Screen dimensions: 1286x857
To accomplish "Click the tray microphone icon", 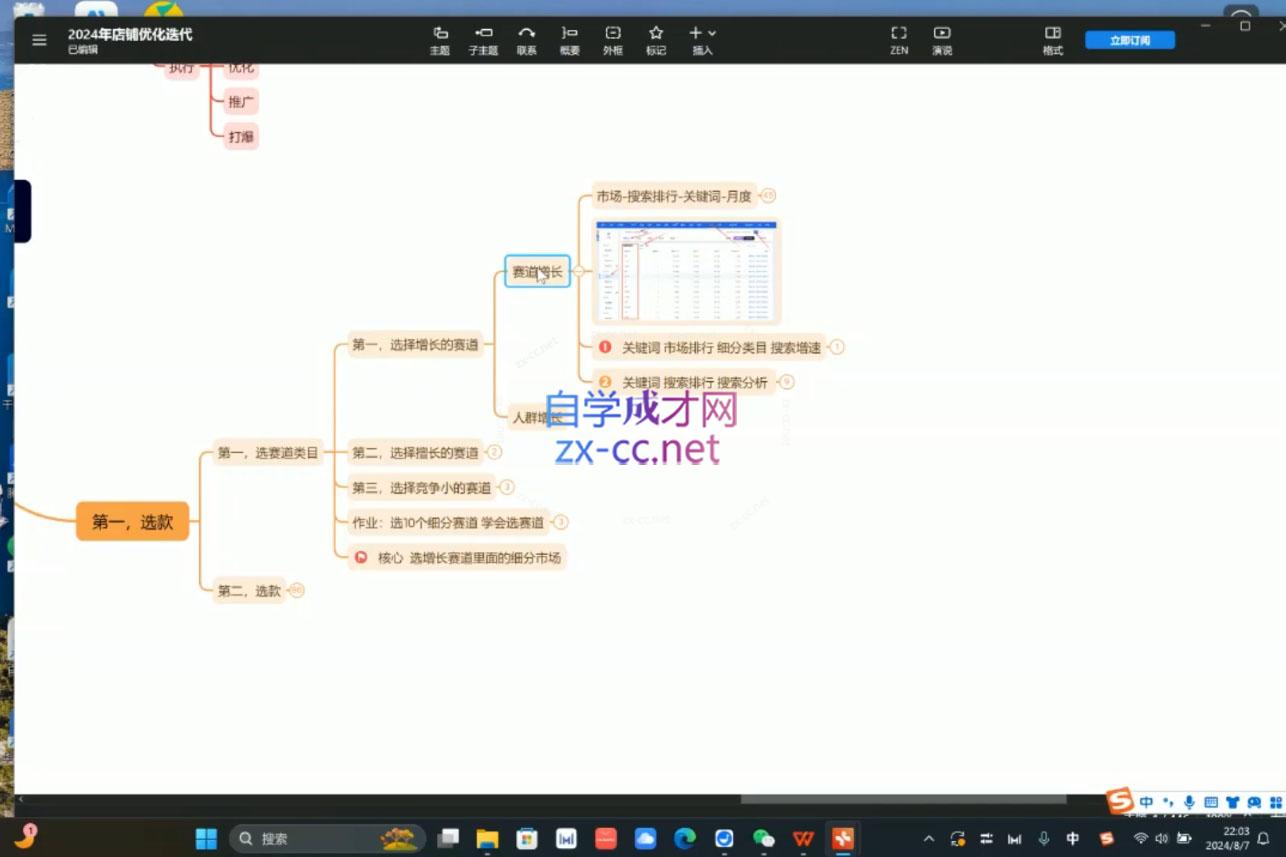I will 1044,839.
